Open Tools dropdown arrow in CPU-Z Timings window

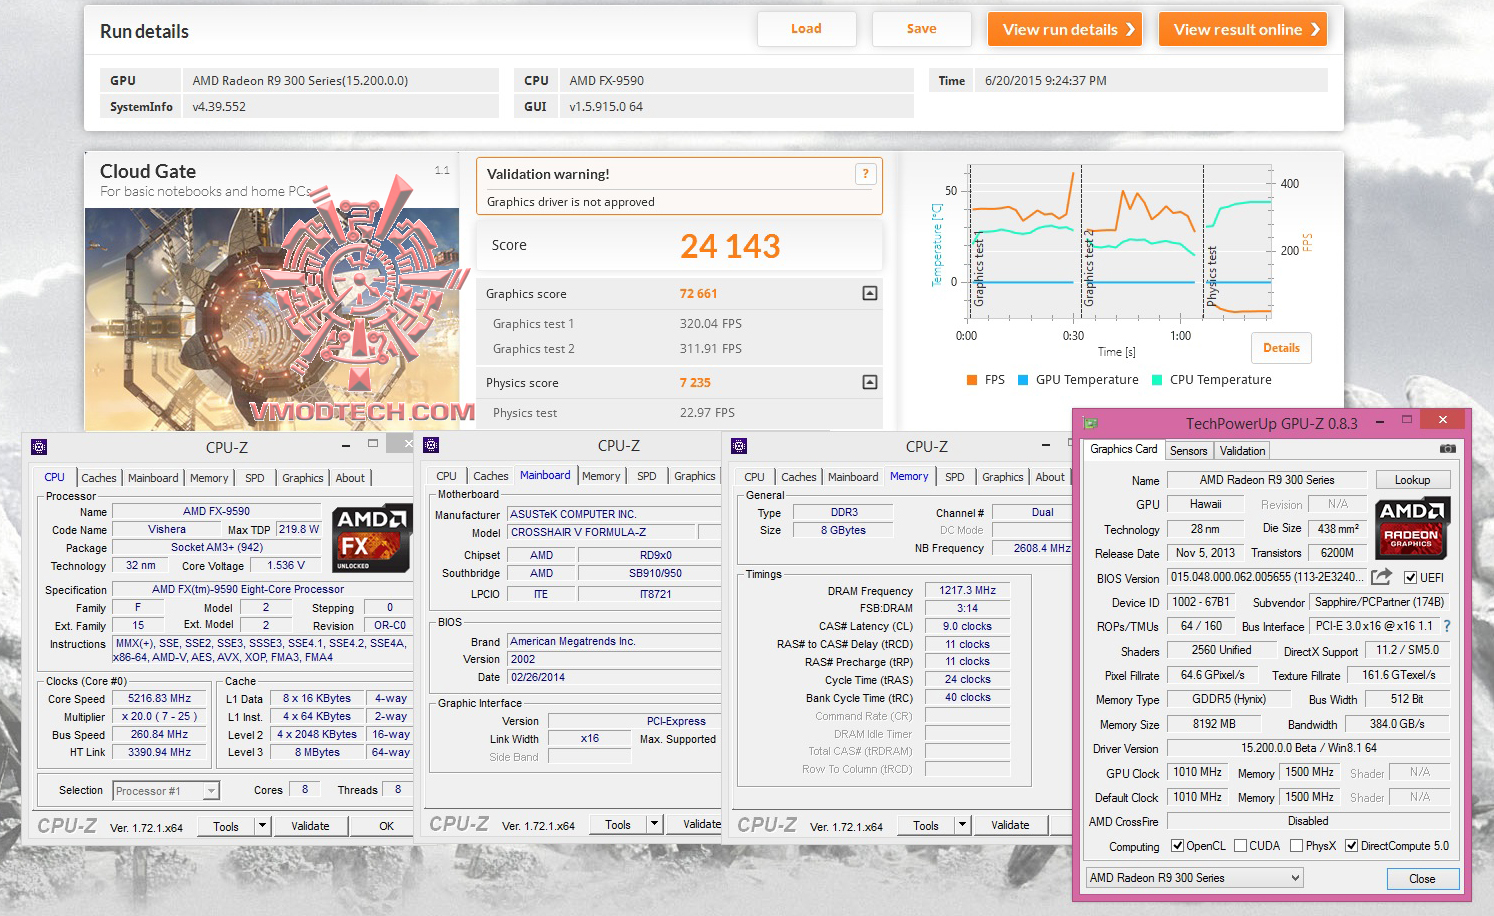pyautogui.click(x=963, y=825)
